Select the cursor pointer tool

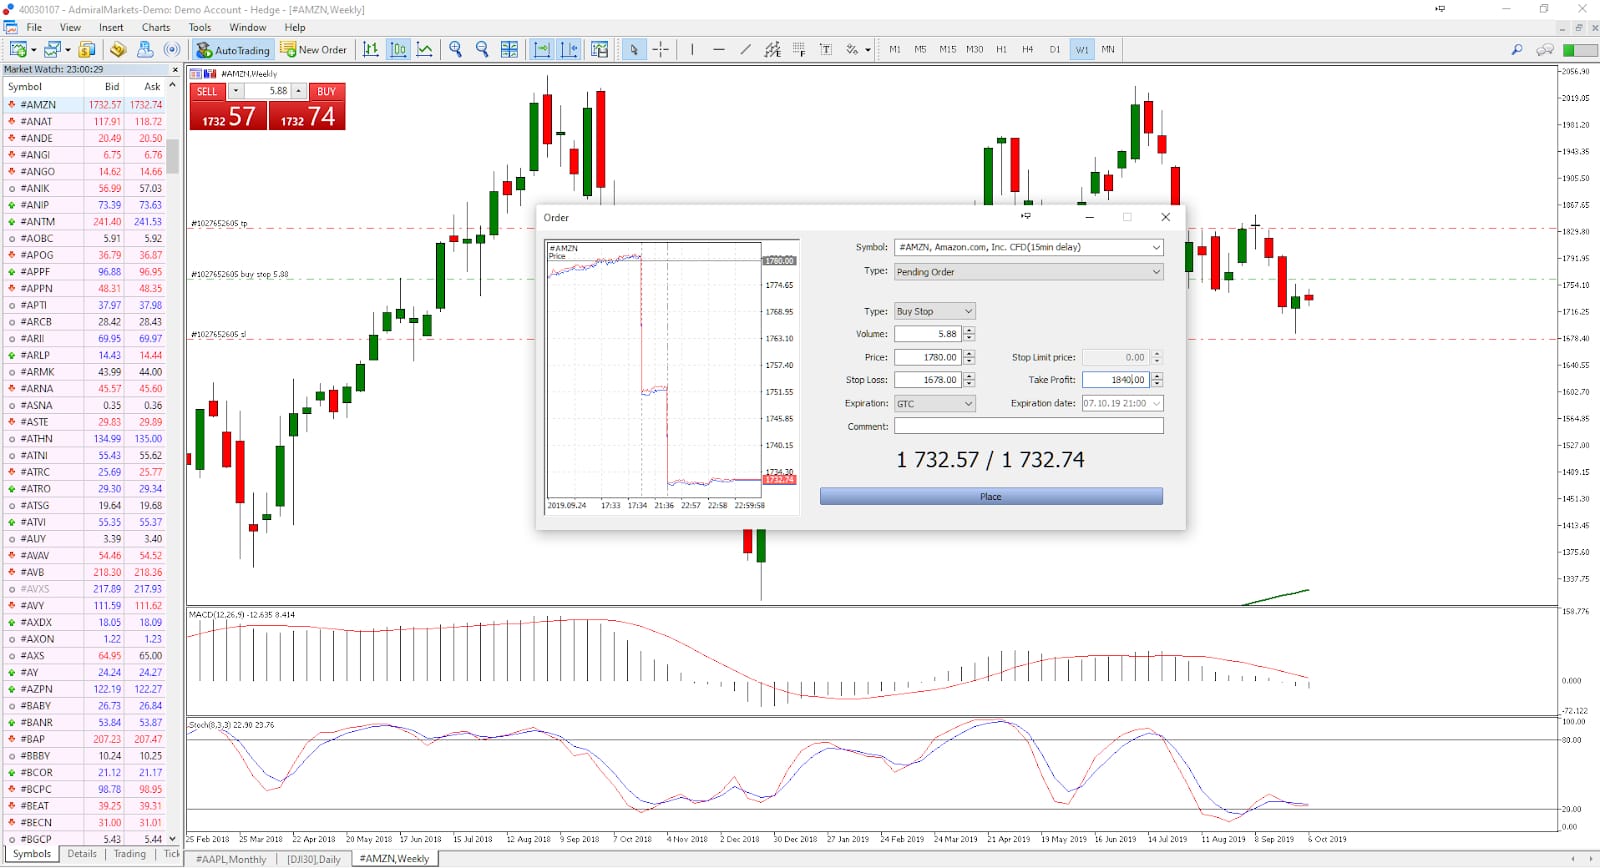(x=634, y=49)
